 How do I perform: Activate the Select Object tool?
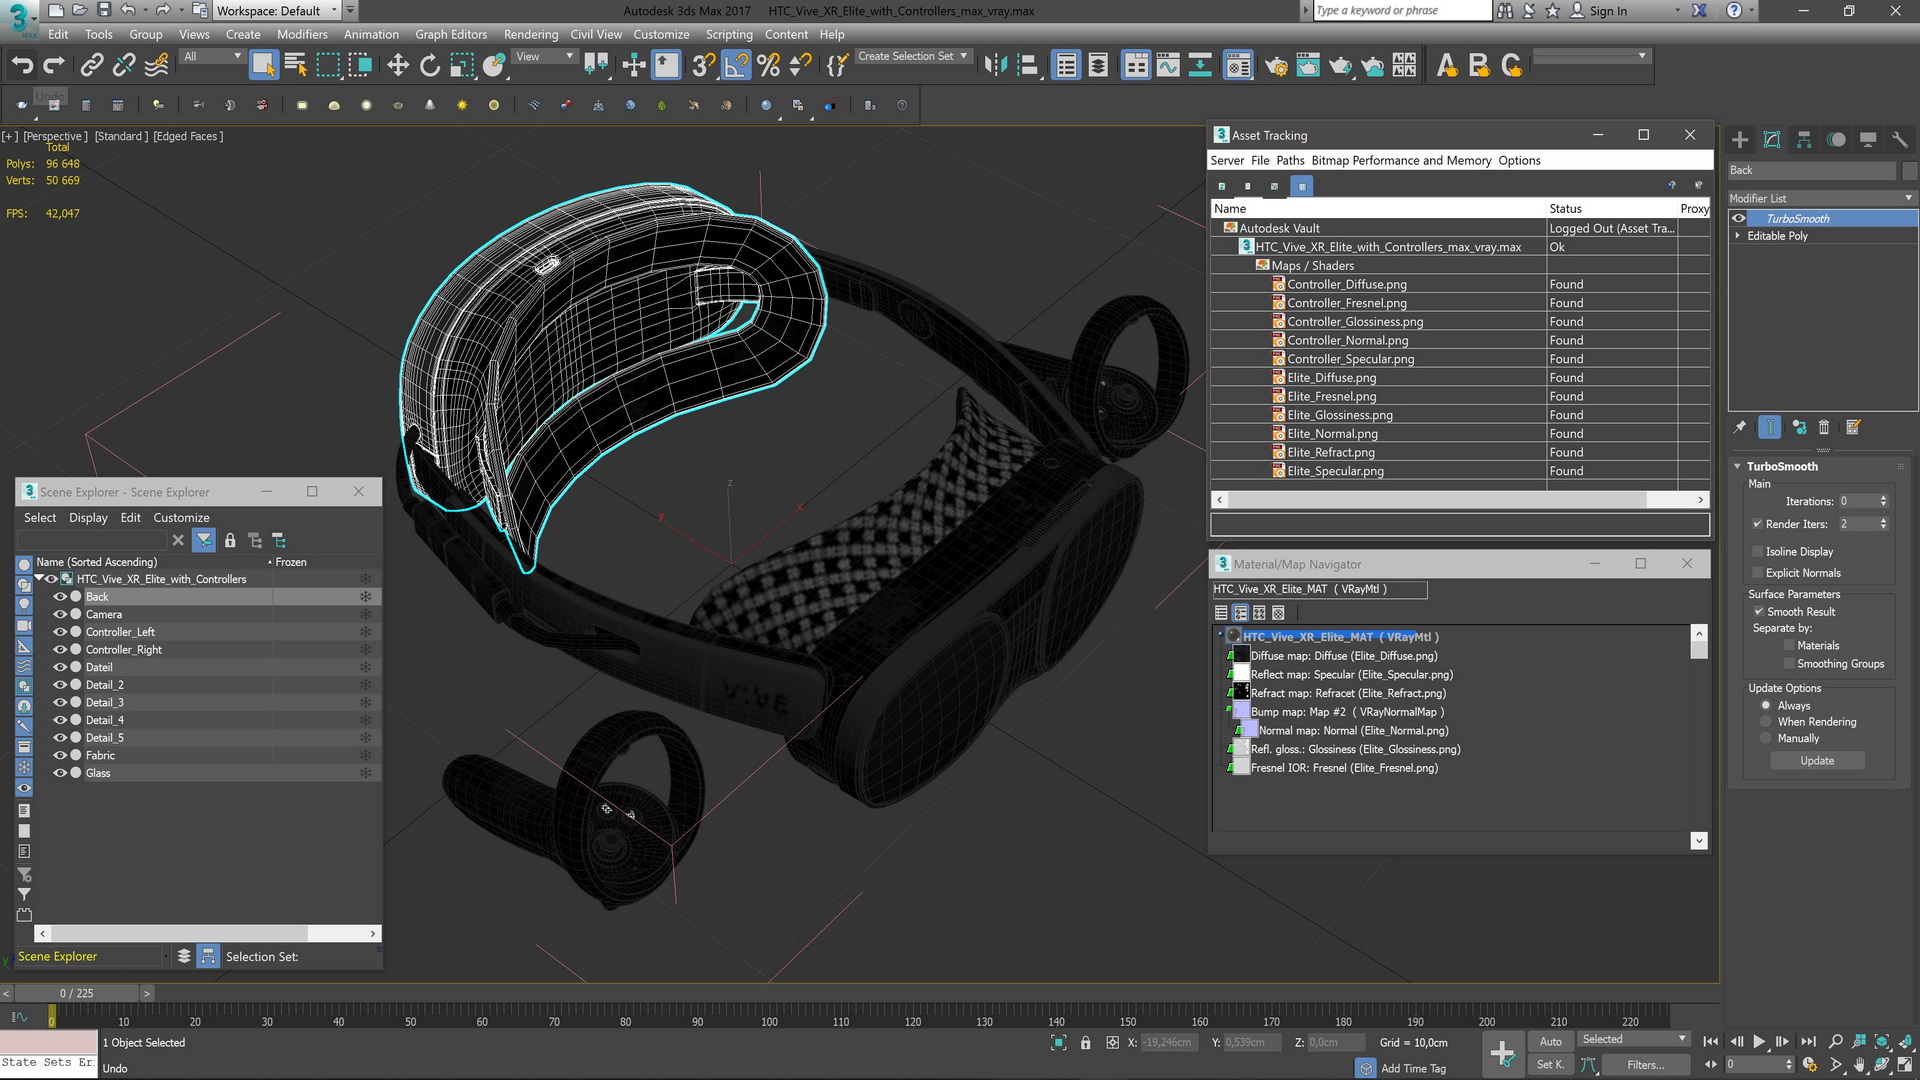coord(263,66)
